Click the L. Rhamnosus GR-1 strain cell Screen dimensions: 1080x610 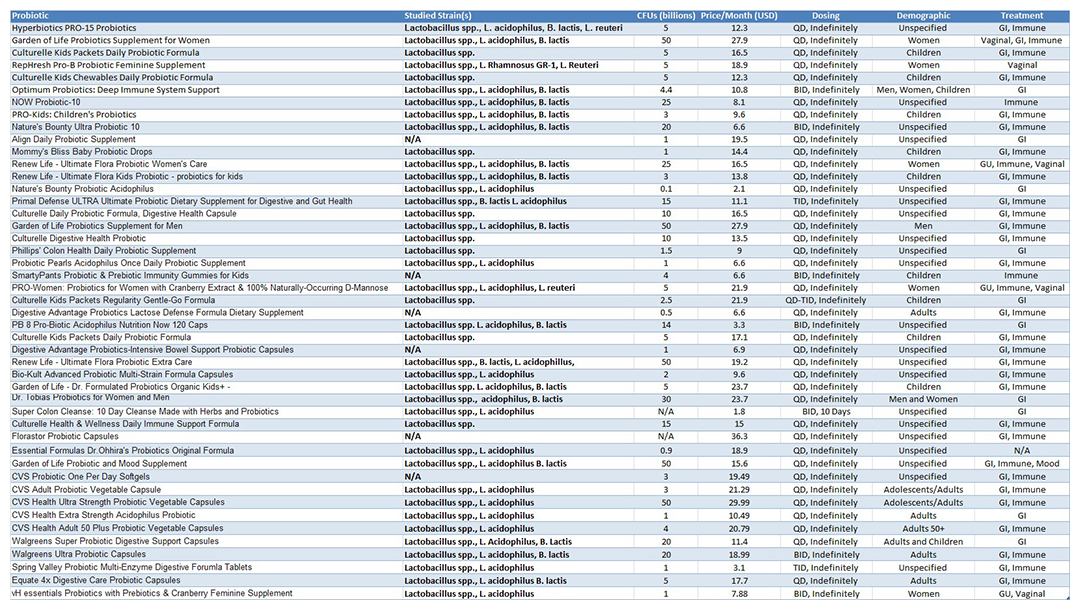[x=501, y=65]
